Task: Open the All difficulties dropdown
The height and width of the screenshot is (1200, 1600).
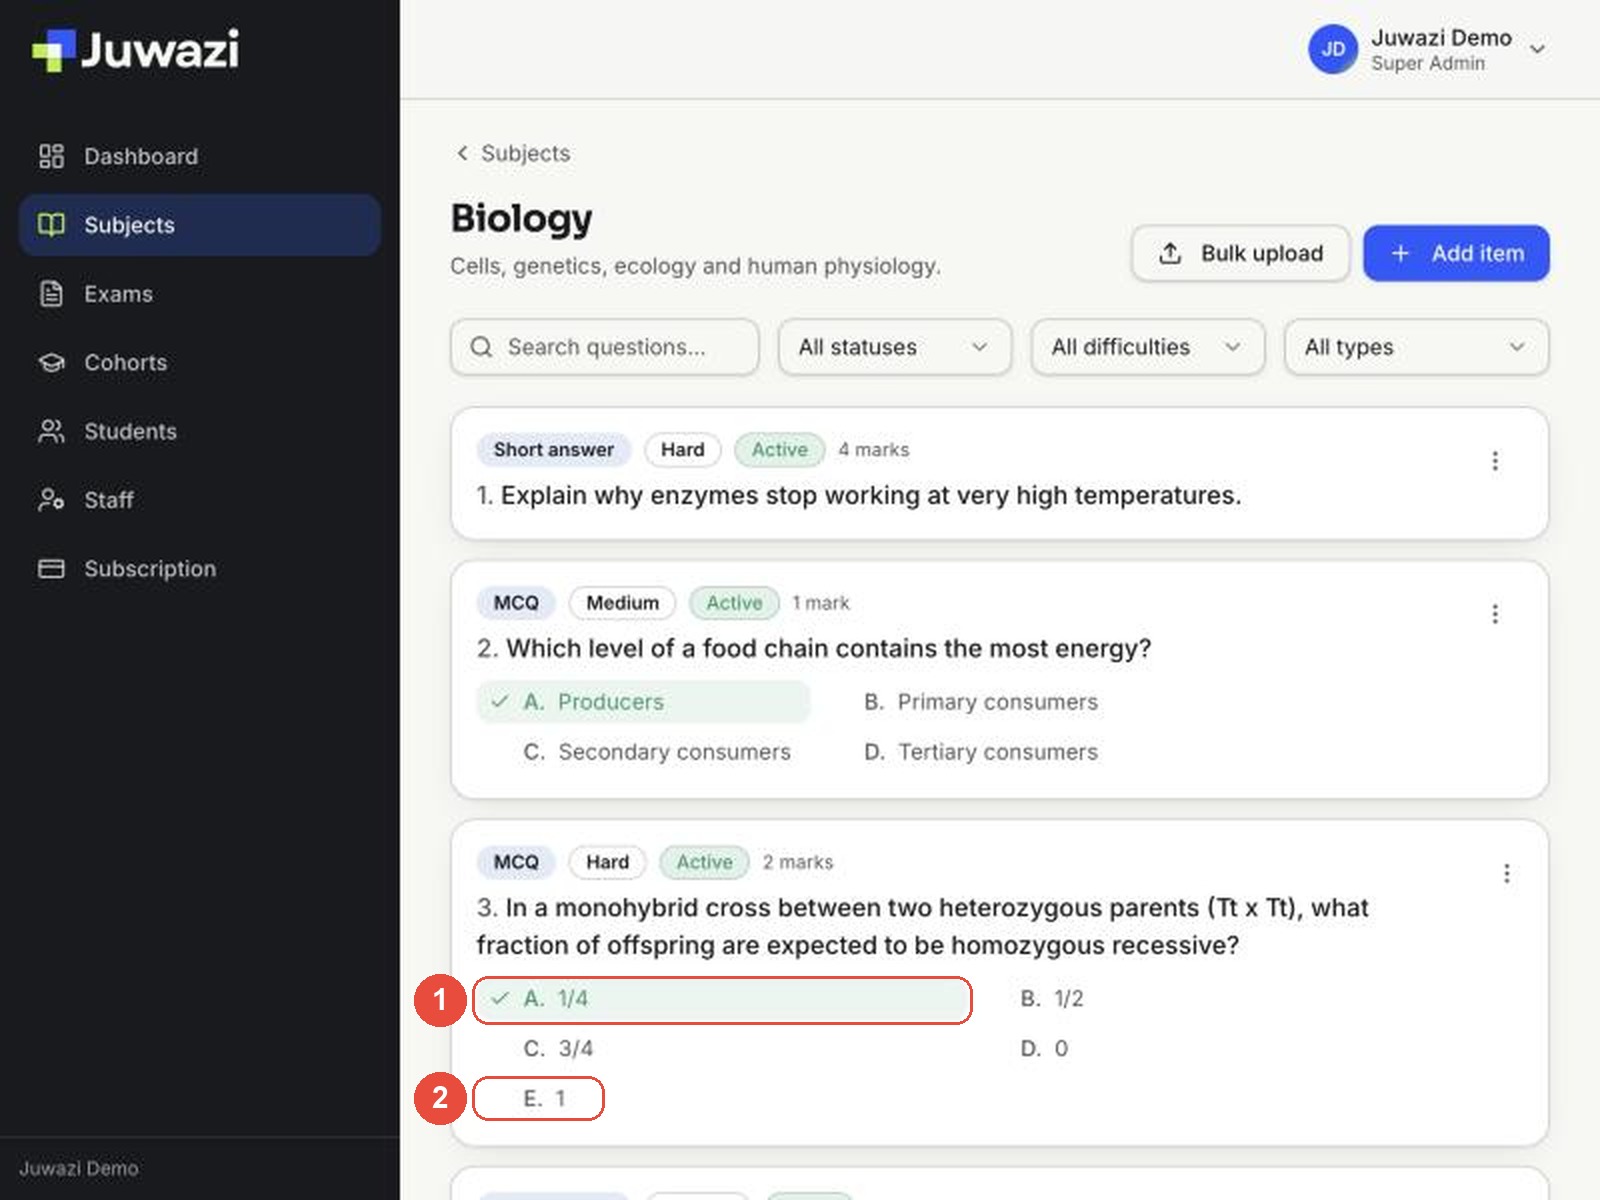Action: pos(1148,347)
